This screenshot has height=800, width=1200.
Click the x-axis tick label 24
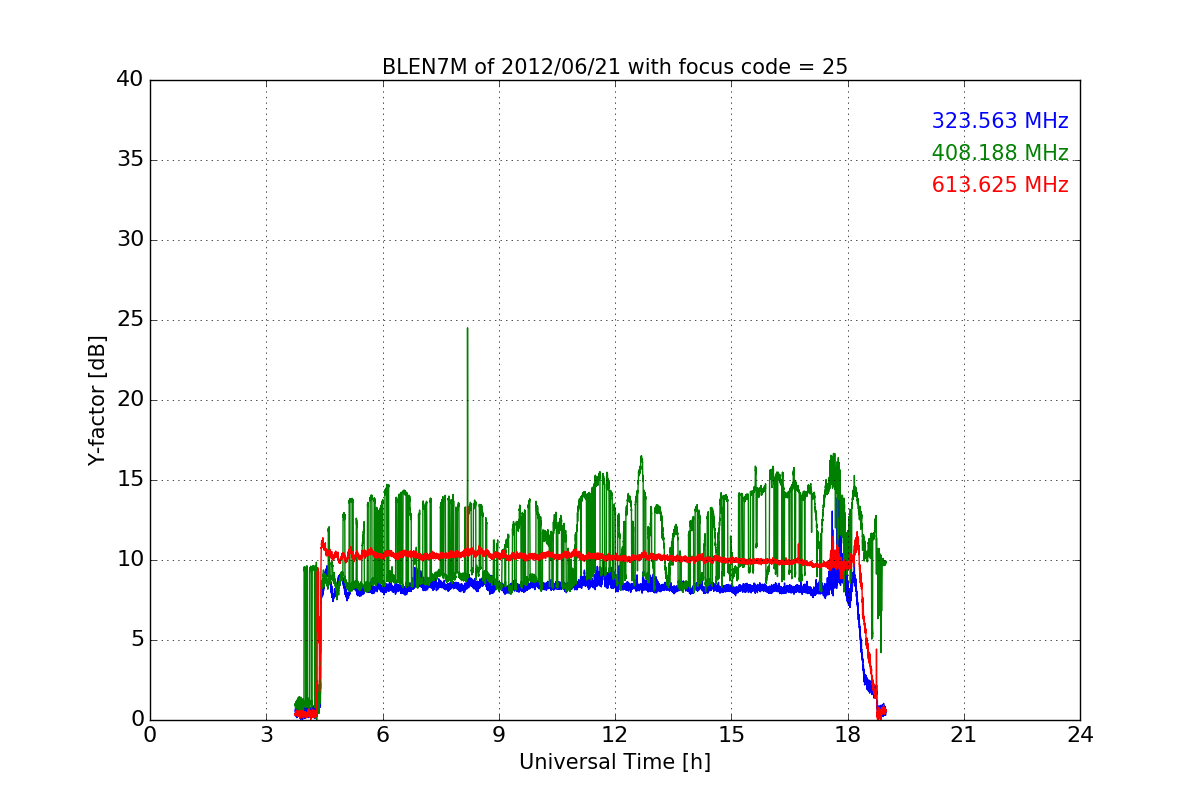coord(1080,735)
